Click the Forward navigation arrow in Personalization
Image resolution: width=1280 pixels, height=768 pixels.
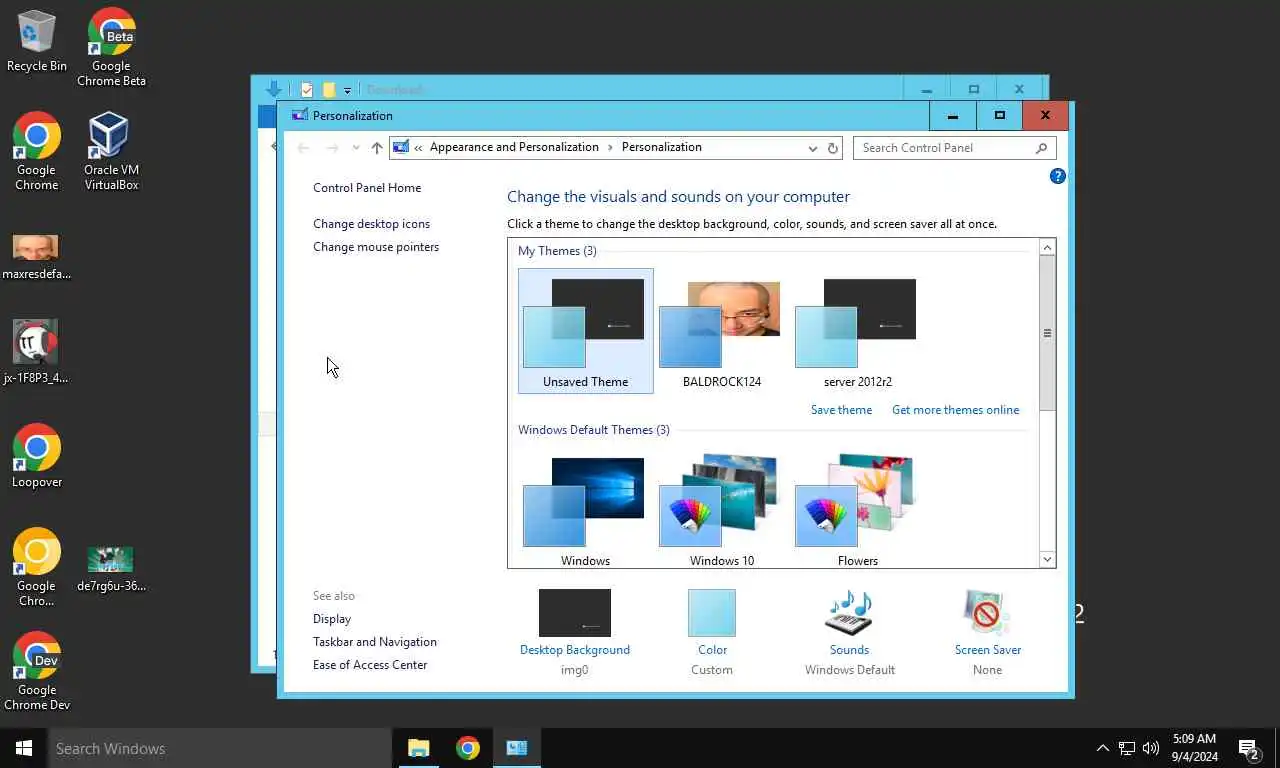coord(332,148)
